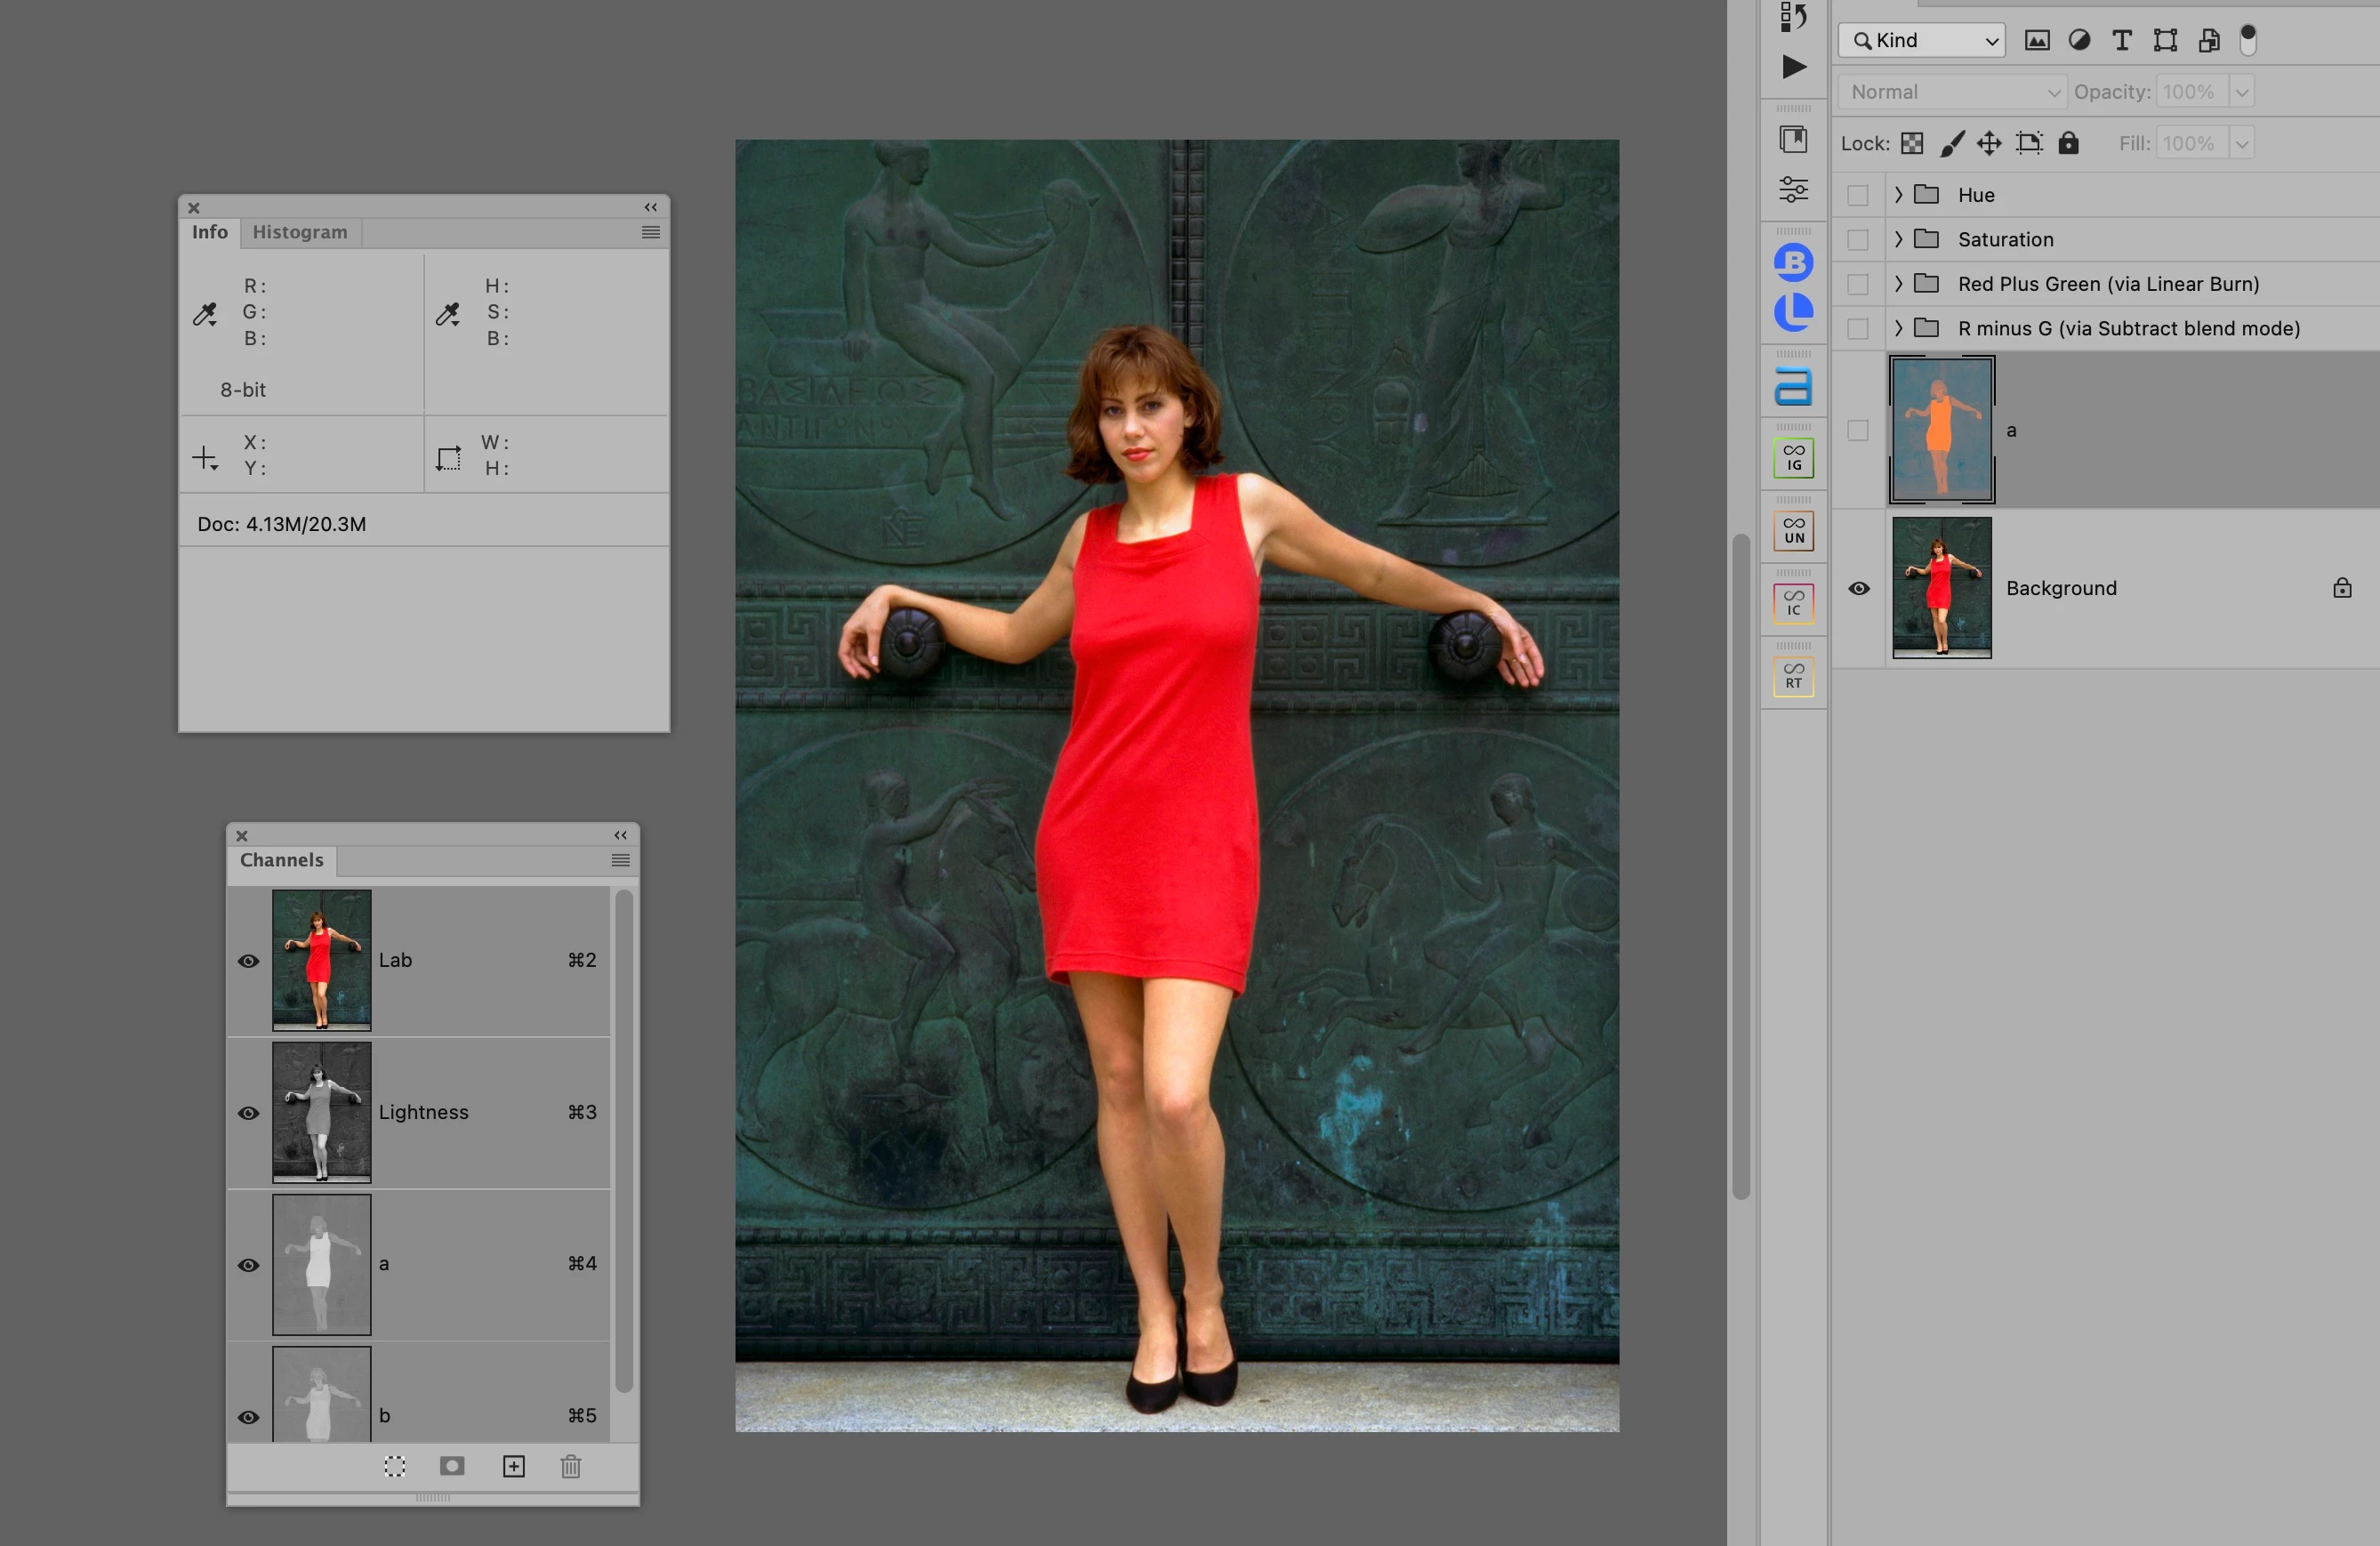2380x1546 pixels.
Task: Open the Properties sliders panel icon
Action: [1794, 189]
